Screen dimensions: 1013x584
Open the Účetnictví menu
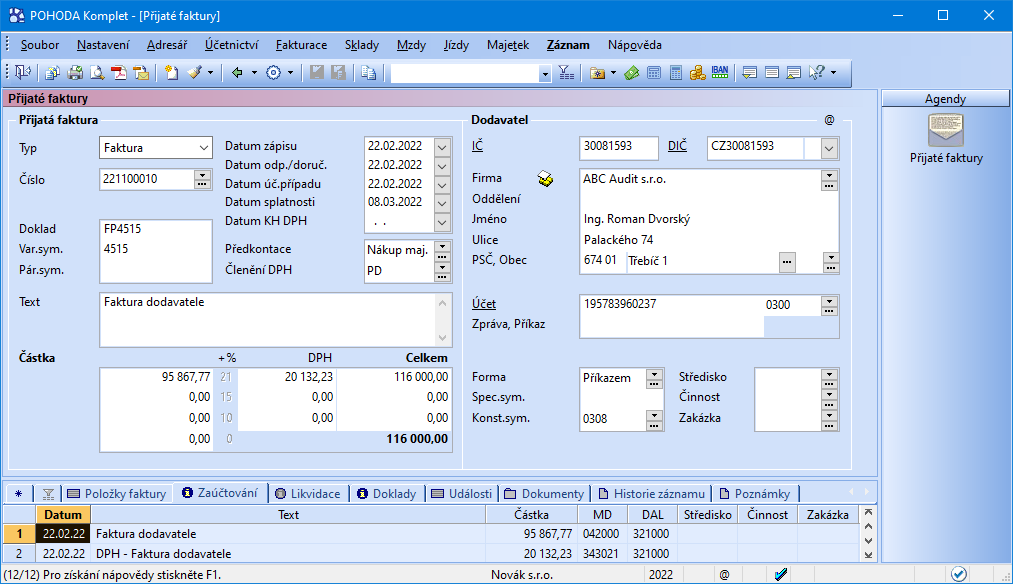click(x=231, y=45)
